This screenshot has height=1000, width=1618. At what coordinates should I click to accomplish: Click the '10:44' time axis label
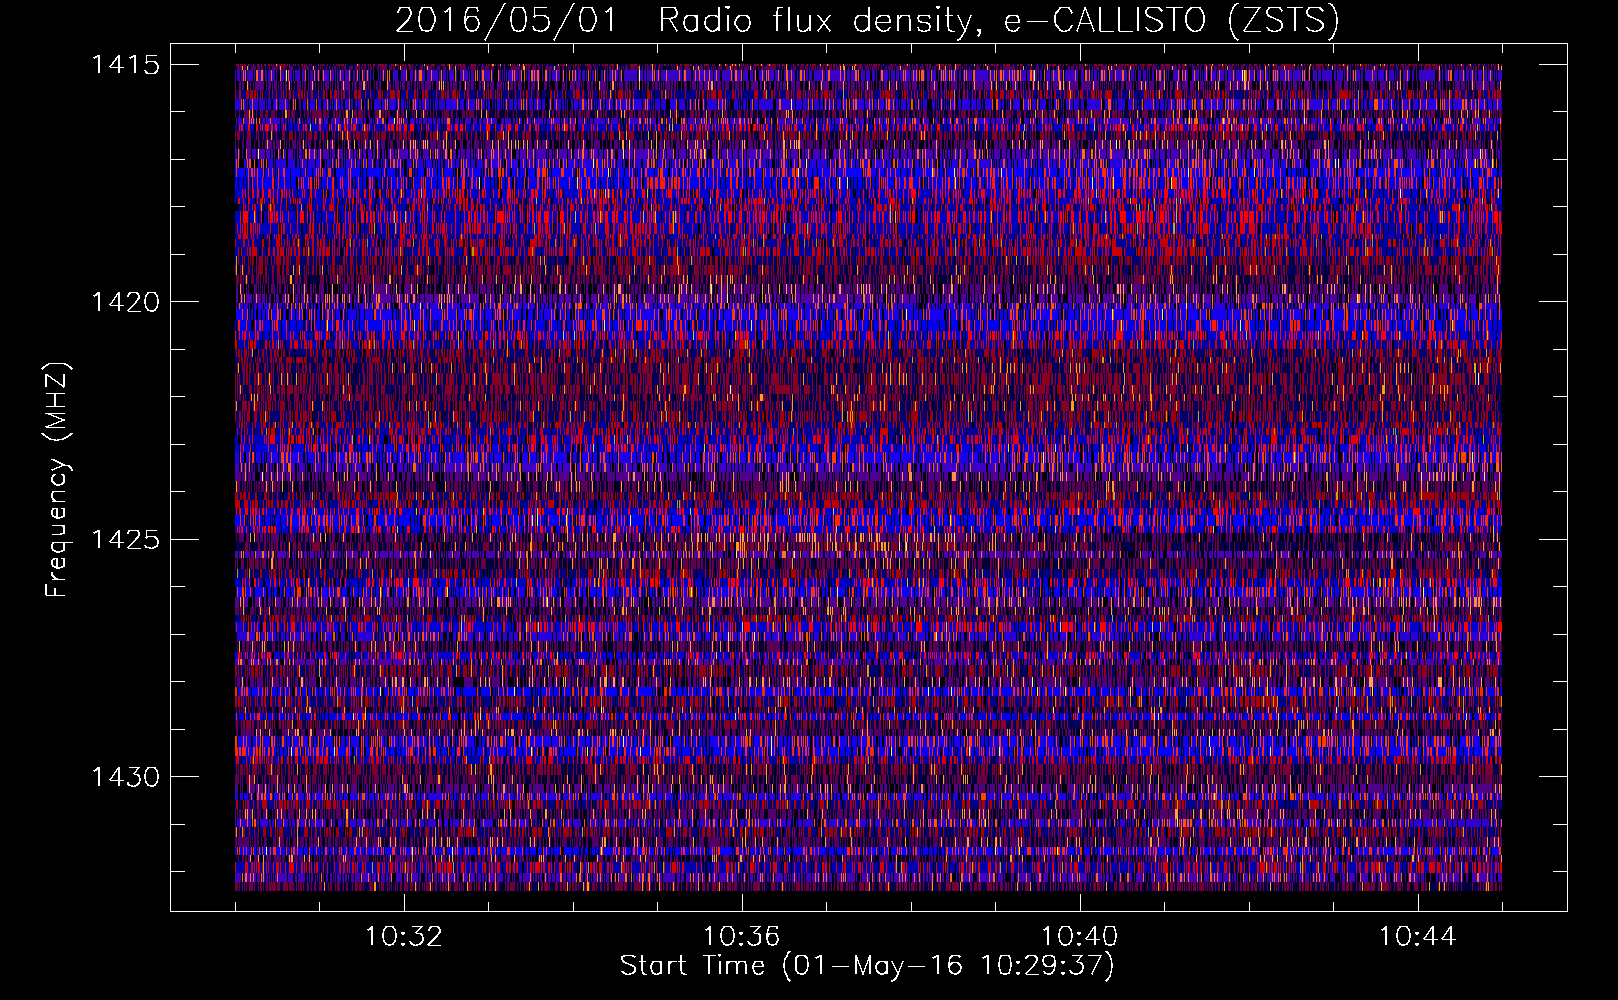1418,937
